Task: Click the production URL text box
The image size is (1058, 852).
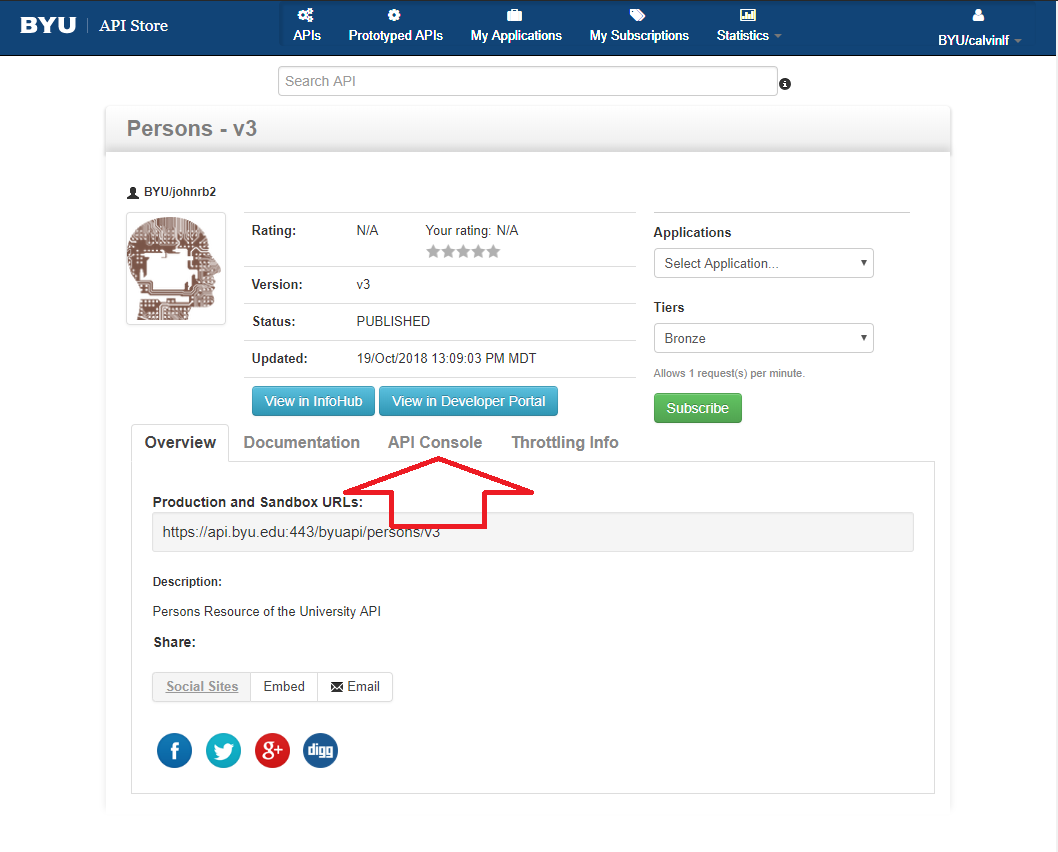Action: coord(533,532)
